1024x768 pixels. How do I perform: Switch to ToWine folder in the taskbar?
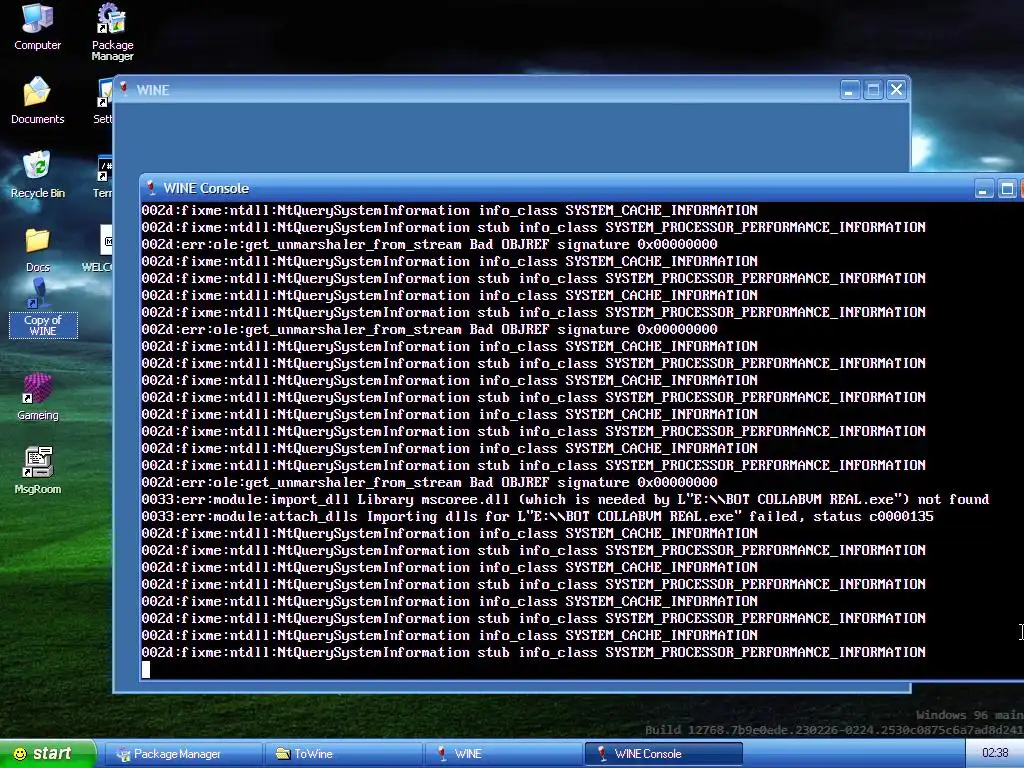tap(343, 754)
